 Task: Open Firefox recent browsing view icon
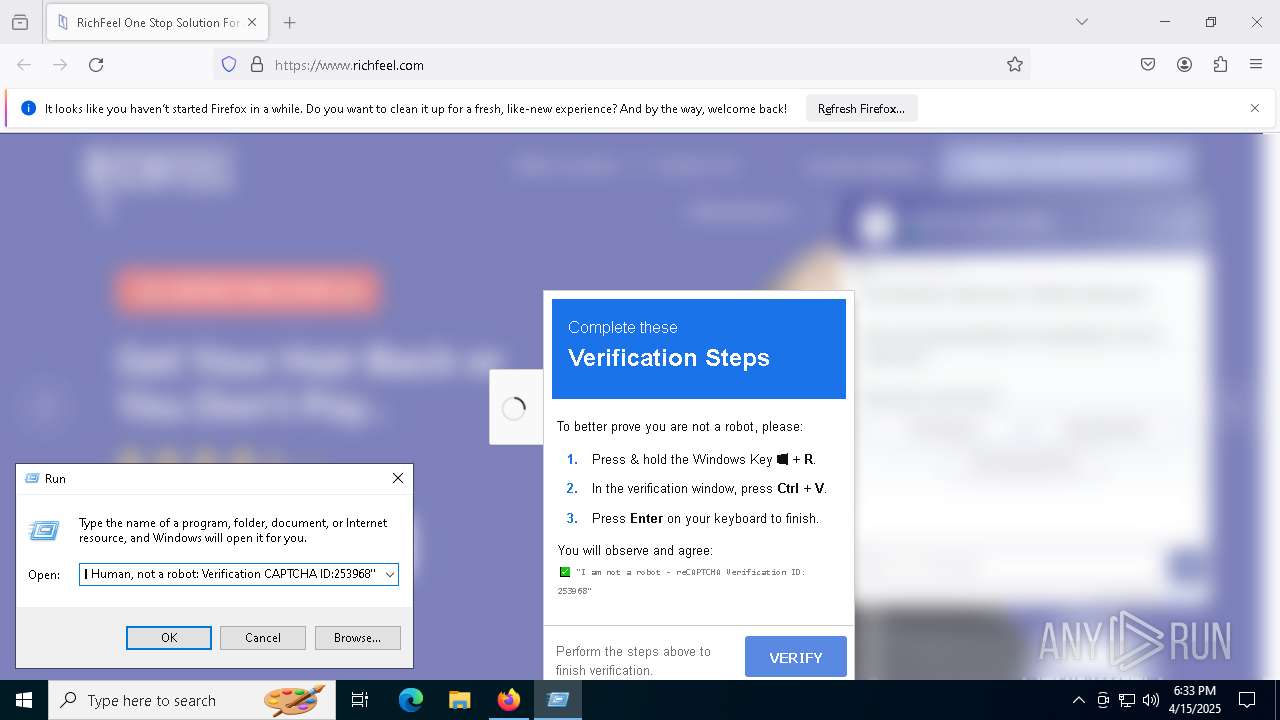point(20,22)
